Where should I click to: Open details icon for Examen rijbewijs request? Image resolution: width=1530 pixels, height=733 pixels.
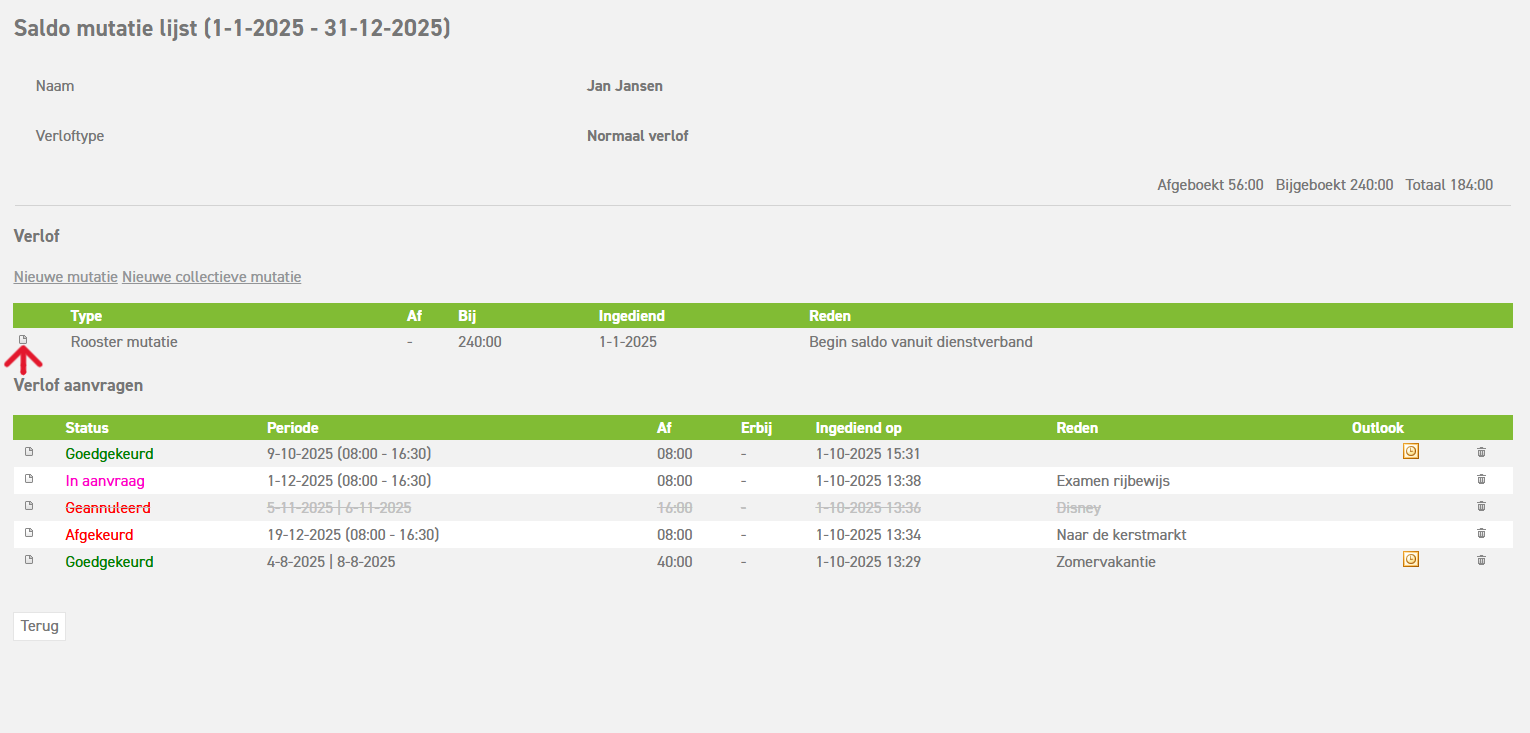tap(29, 479)
